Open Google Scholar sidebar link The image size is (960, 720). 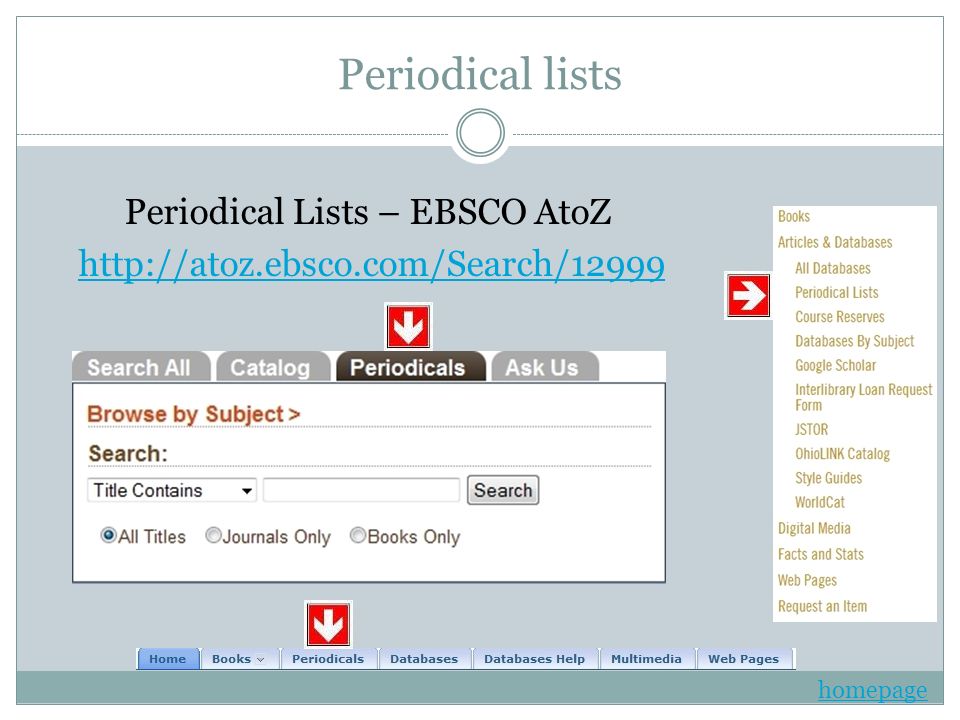[x=835, y=366]
